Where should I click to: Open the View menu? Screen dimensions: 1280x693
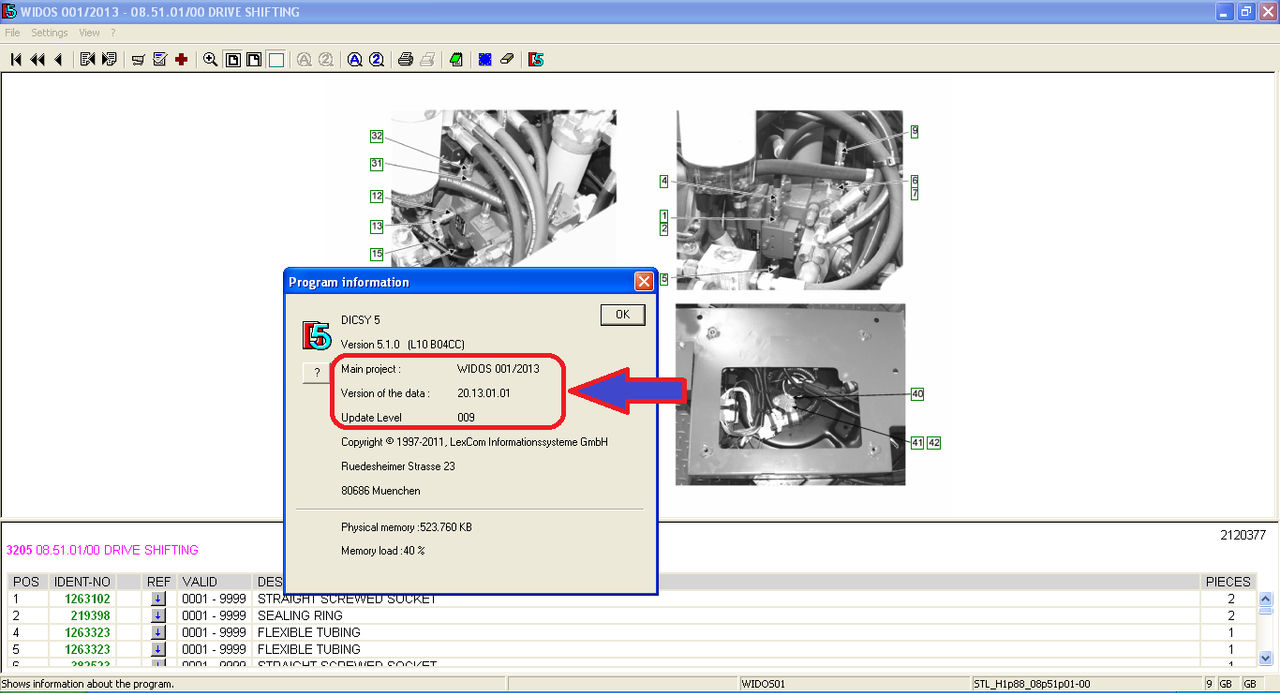[x=89, y=33]
